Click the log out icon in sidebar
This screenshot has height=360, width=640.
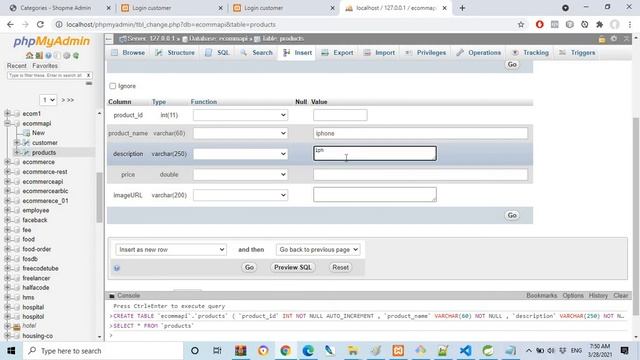tap(39, 56)
